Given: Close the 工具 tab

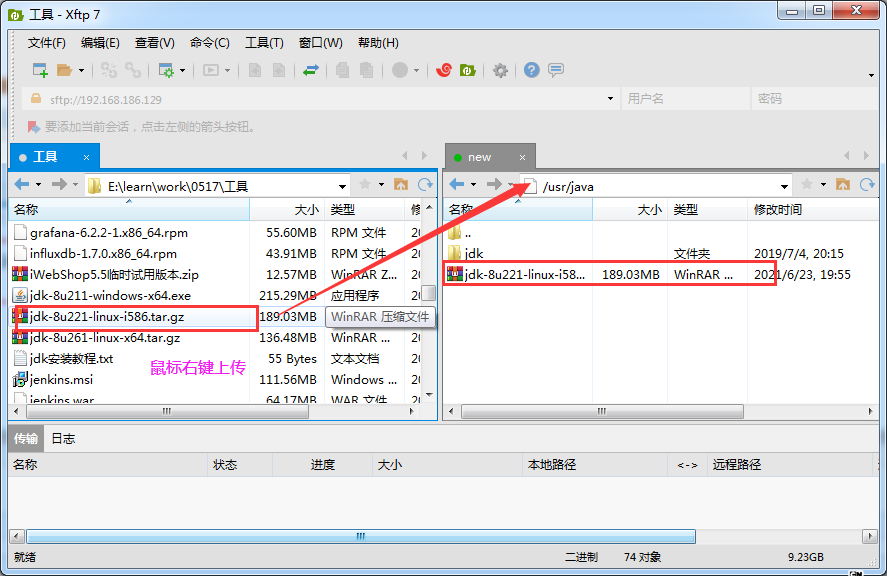Looking at the screenshot, I should 87,158.
